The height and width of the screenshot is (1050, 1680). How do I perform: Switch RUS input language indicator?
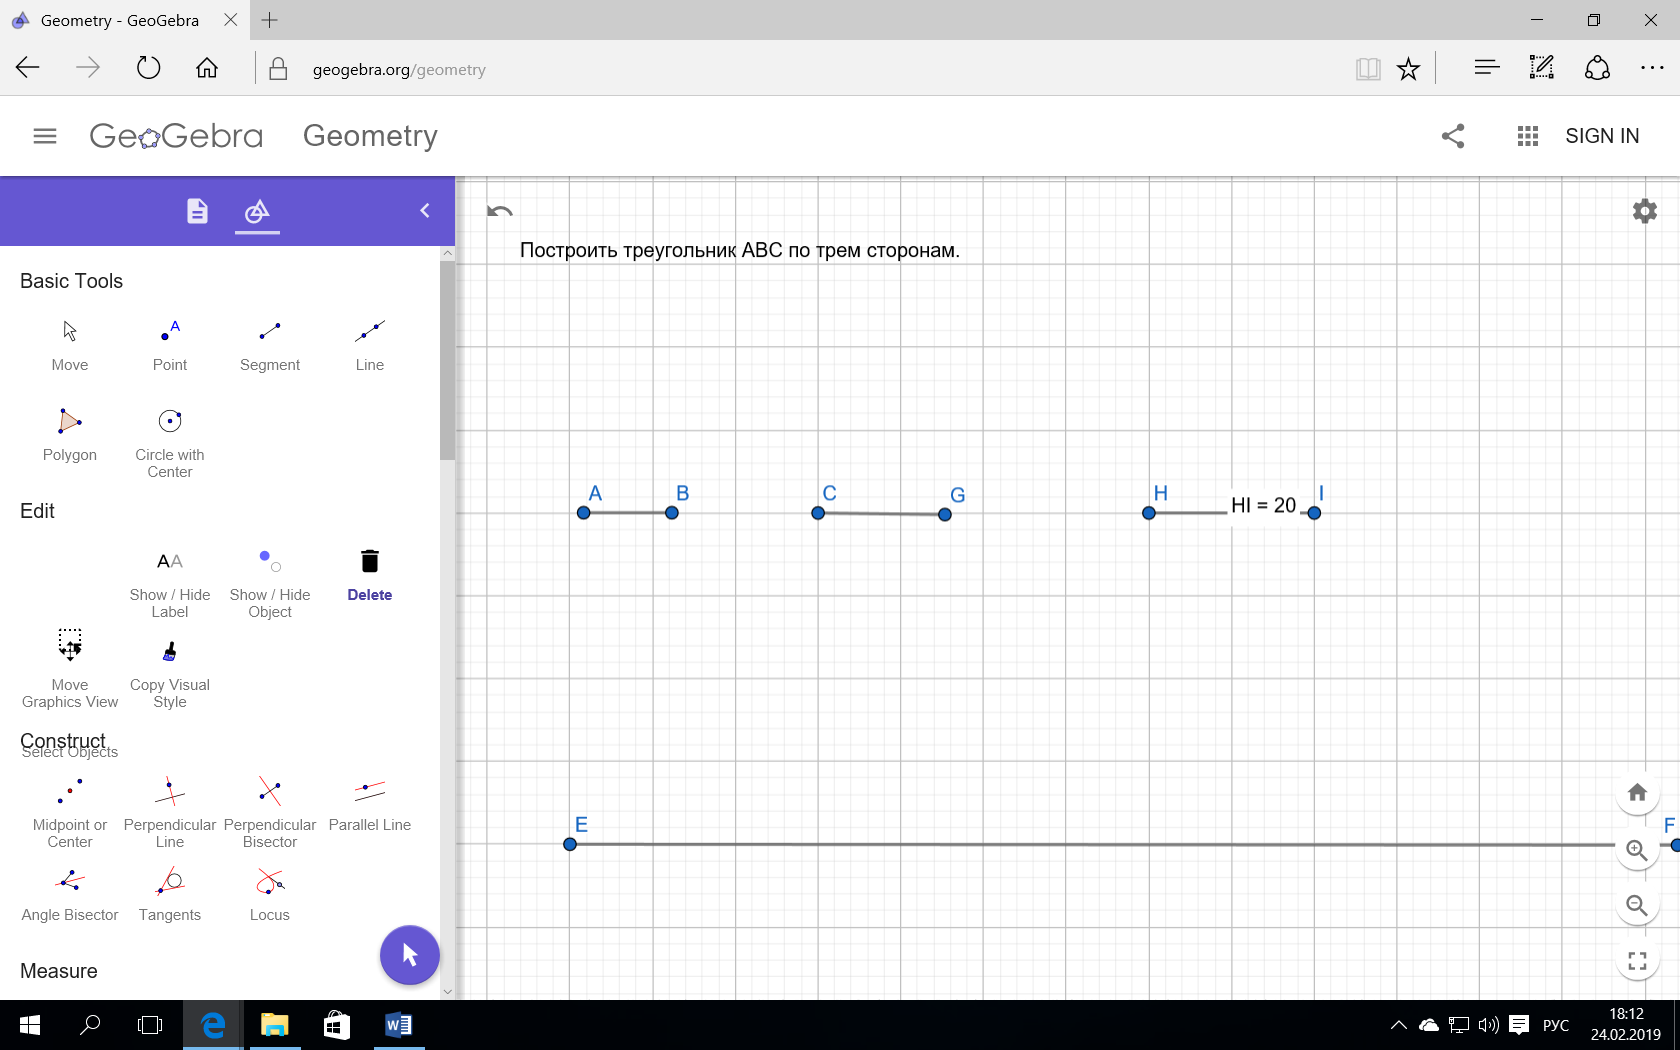(1555, 1025)
